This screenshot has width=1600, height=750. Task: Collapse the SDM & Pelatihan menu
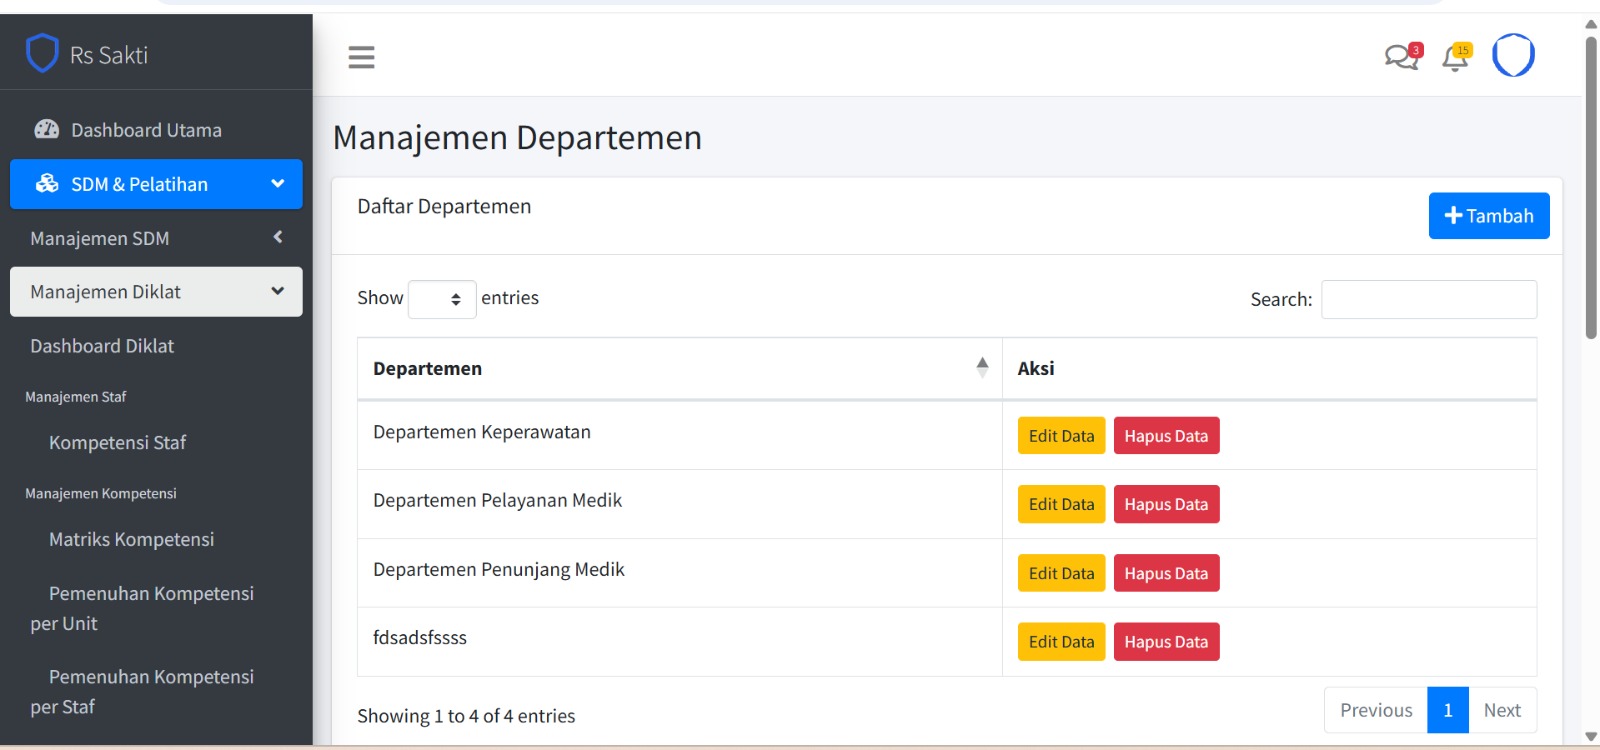tap(277, 184)
